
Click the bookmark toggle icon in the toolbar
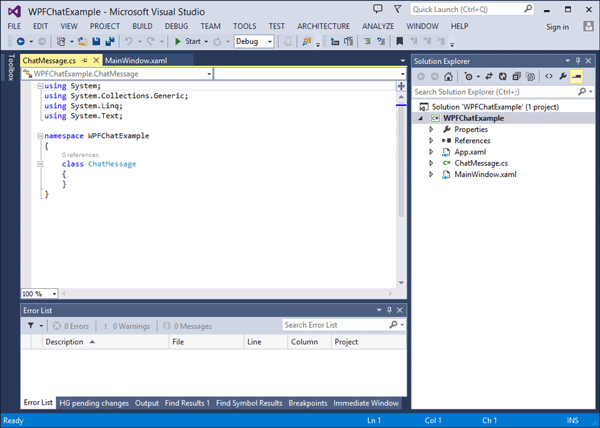[x=399, y=41]
